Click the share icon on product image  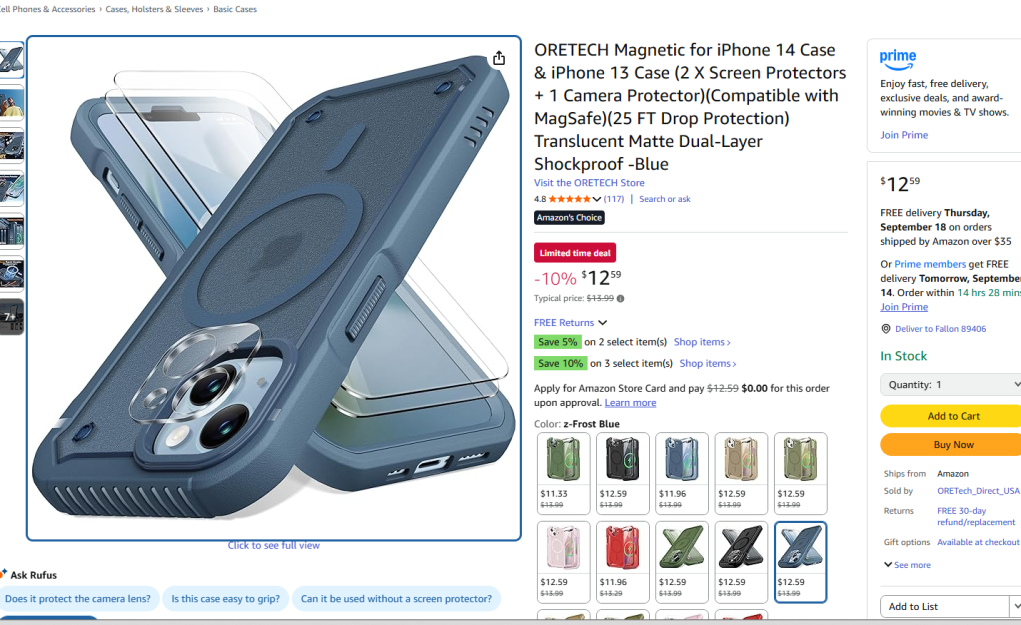[499, 58]
